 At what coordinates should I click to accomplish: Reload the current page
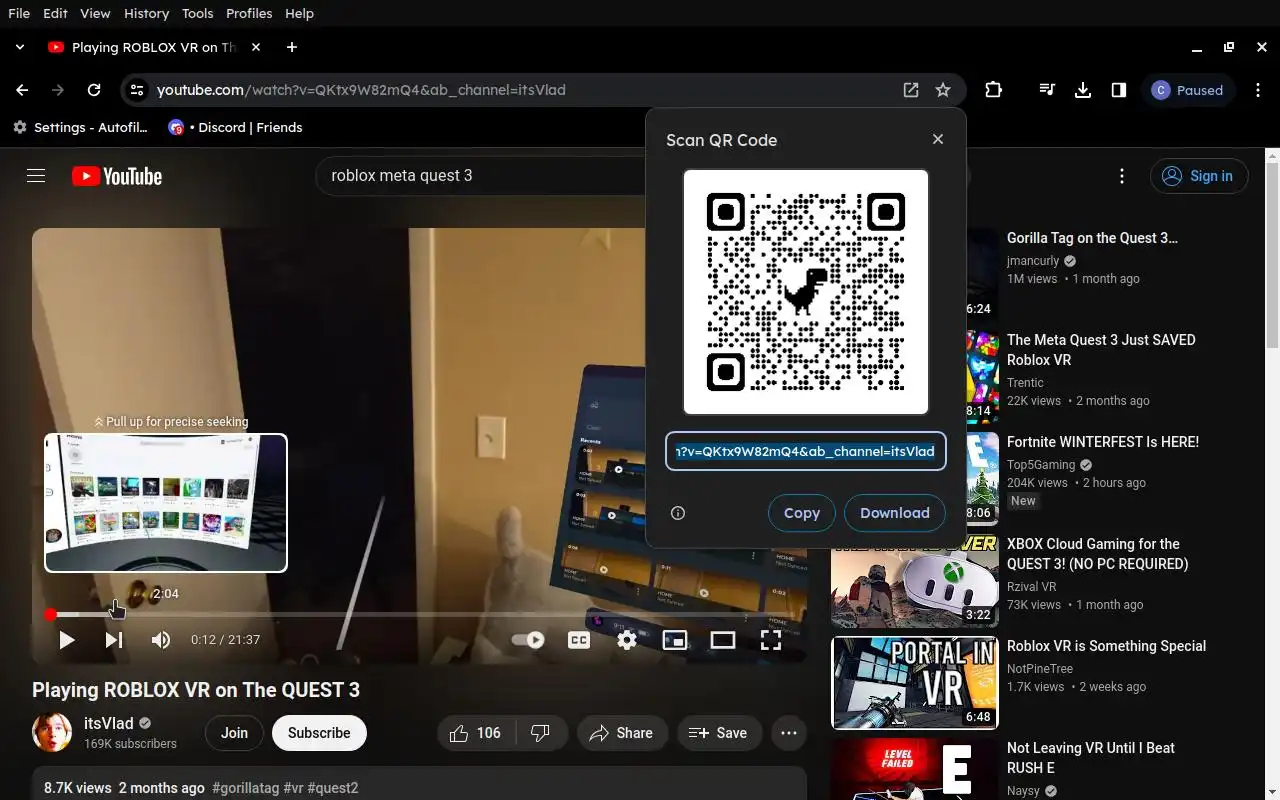[94, 90]
